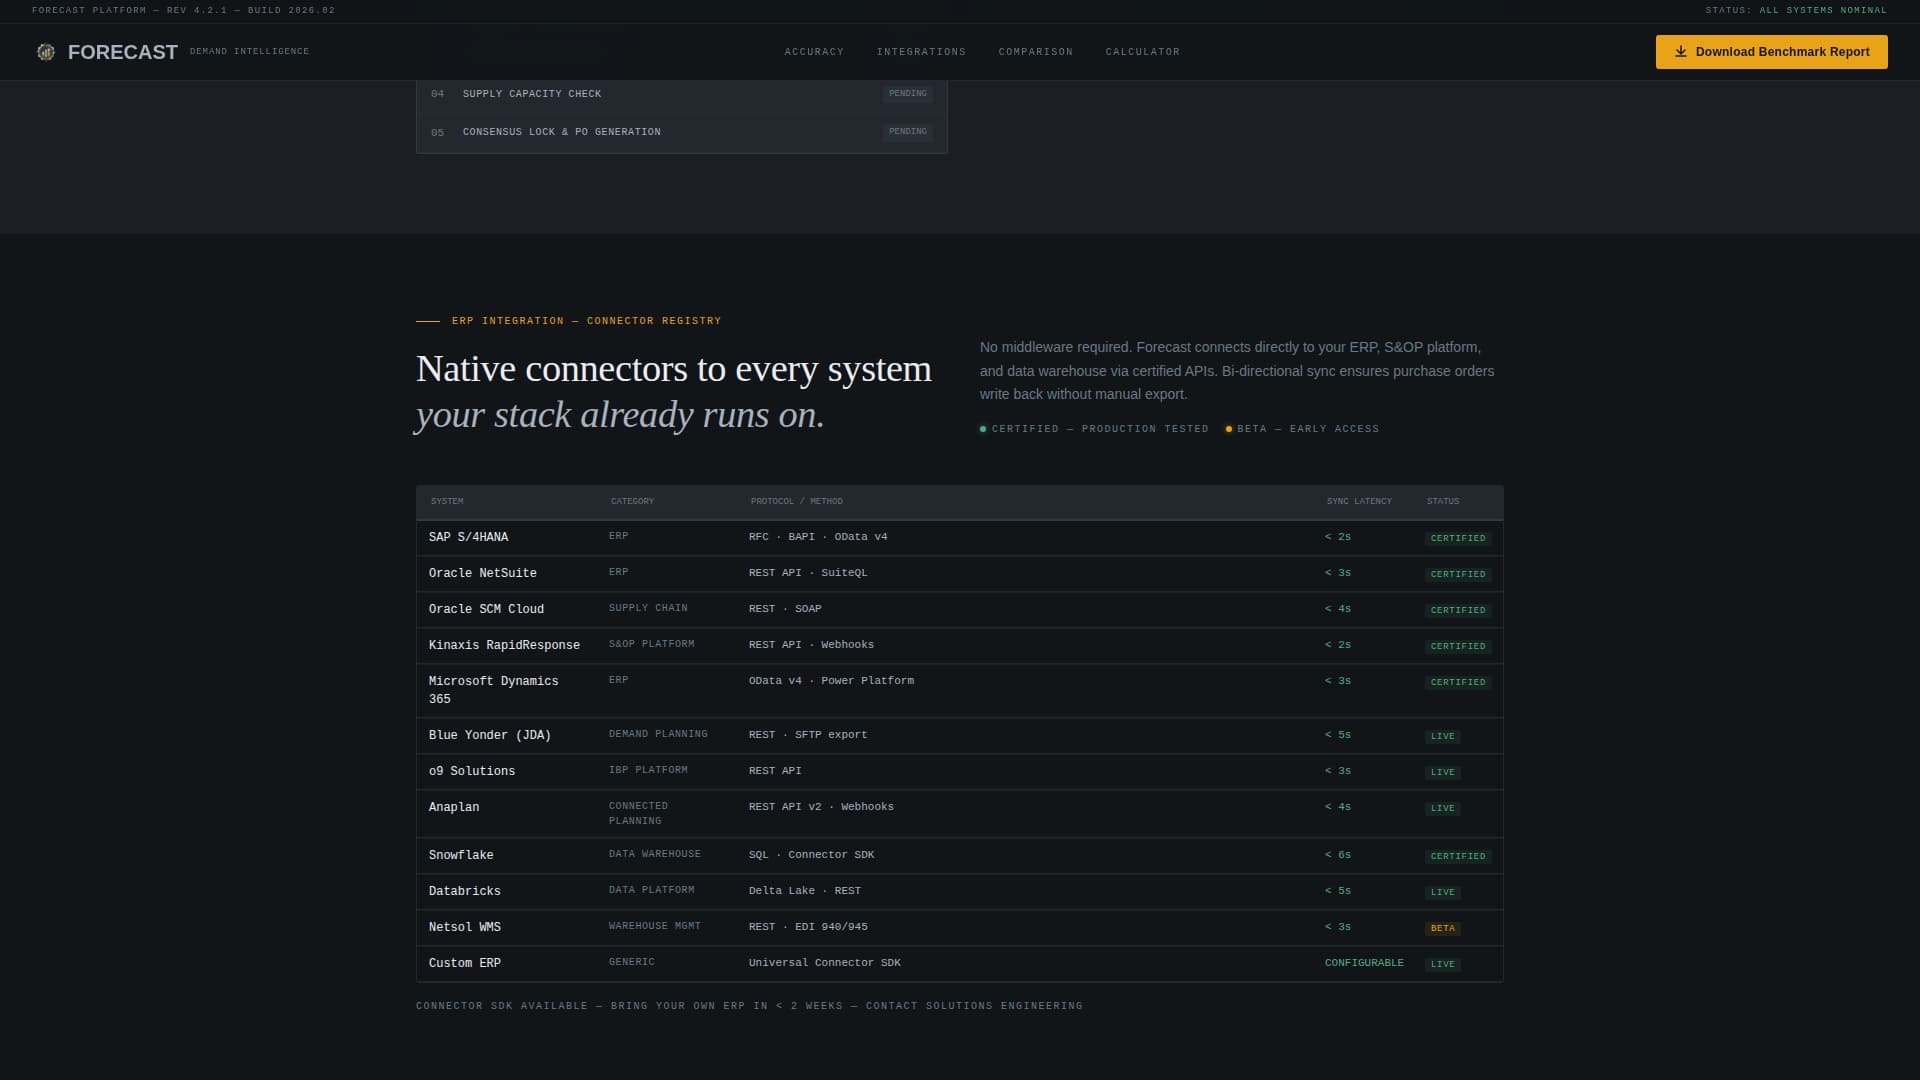Click SUPPLY CHAIN category for Oracle SCM
Viewport: 1920px width, 1080px height.
(x=648, y=608)
